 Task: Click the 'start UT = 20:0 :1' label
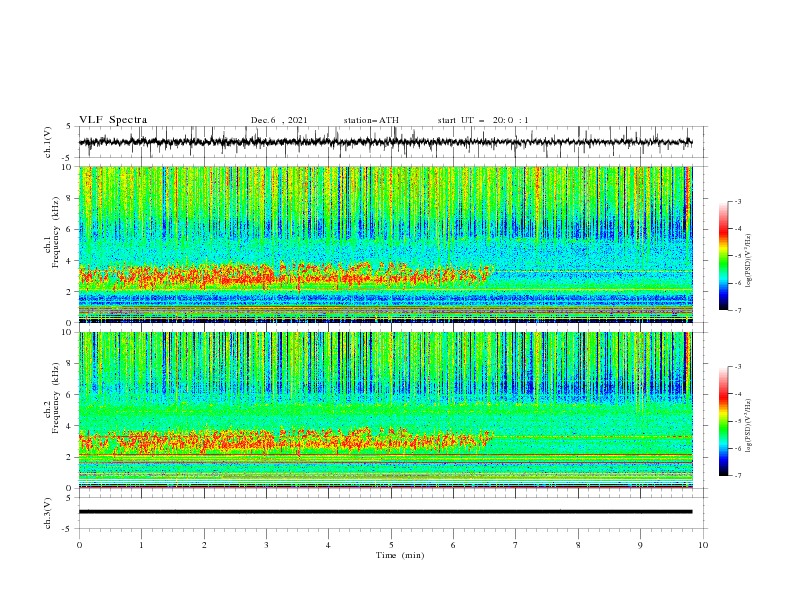[483, 120]
